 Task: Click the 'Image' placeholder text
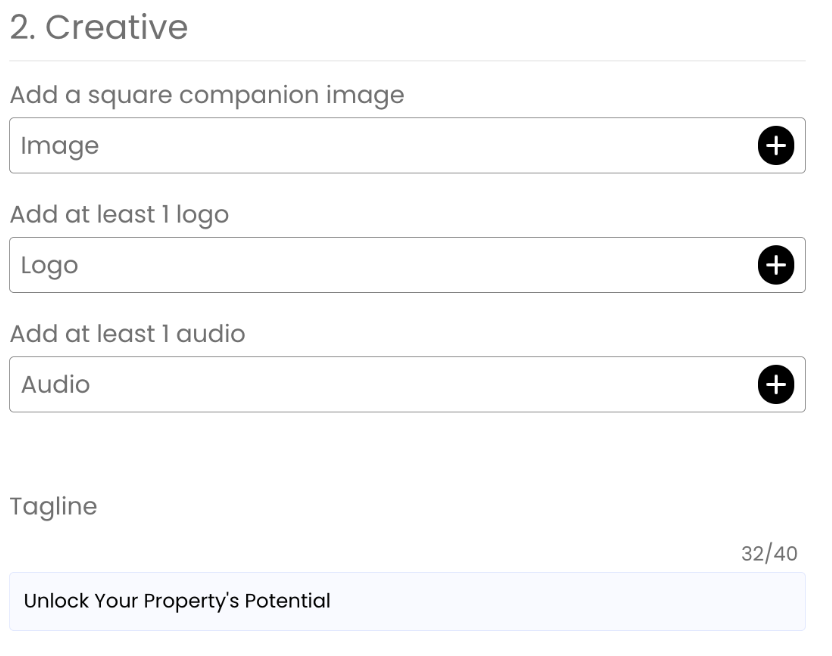60,146
